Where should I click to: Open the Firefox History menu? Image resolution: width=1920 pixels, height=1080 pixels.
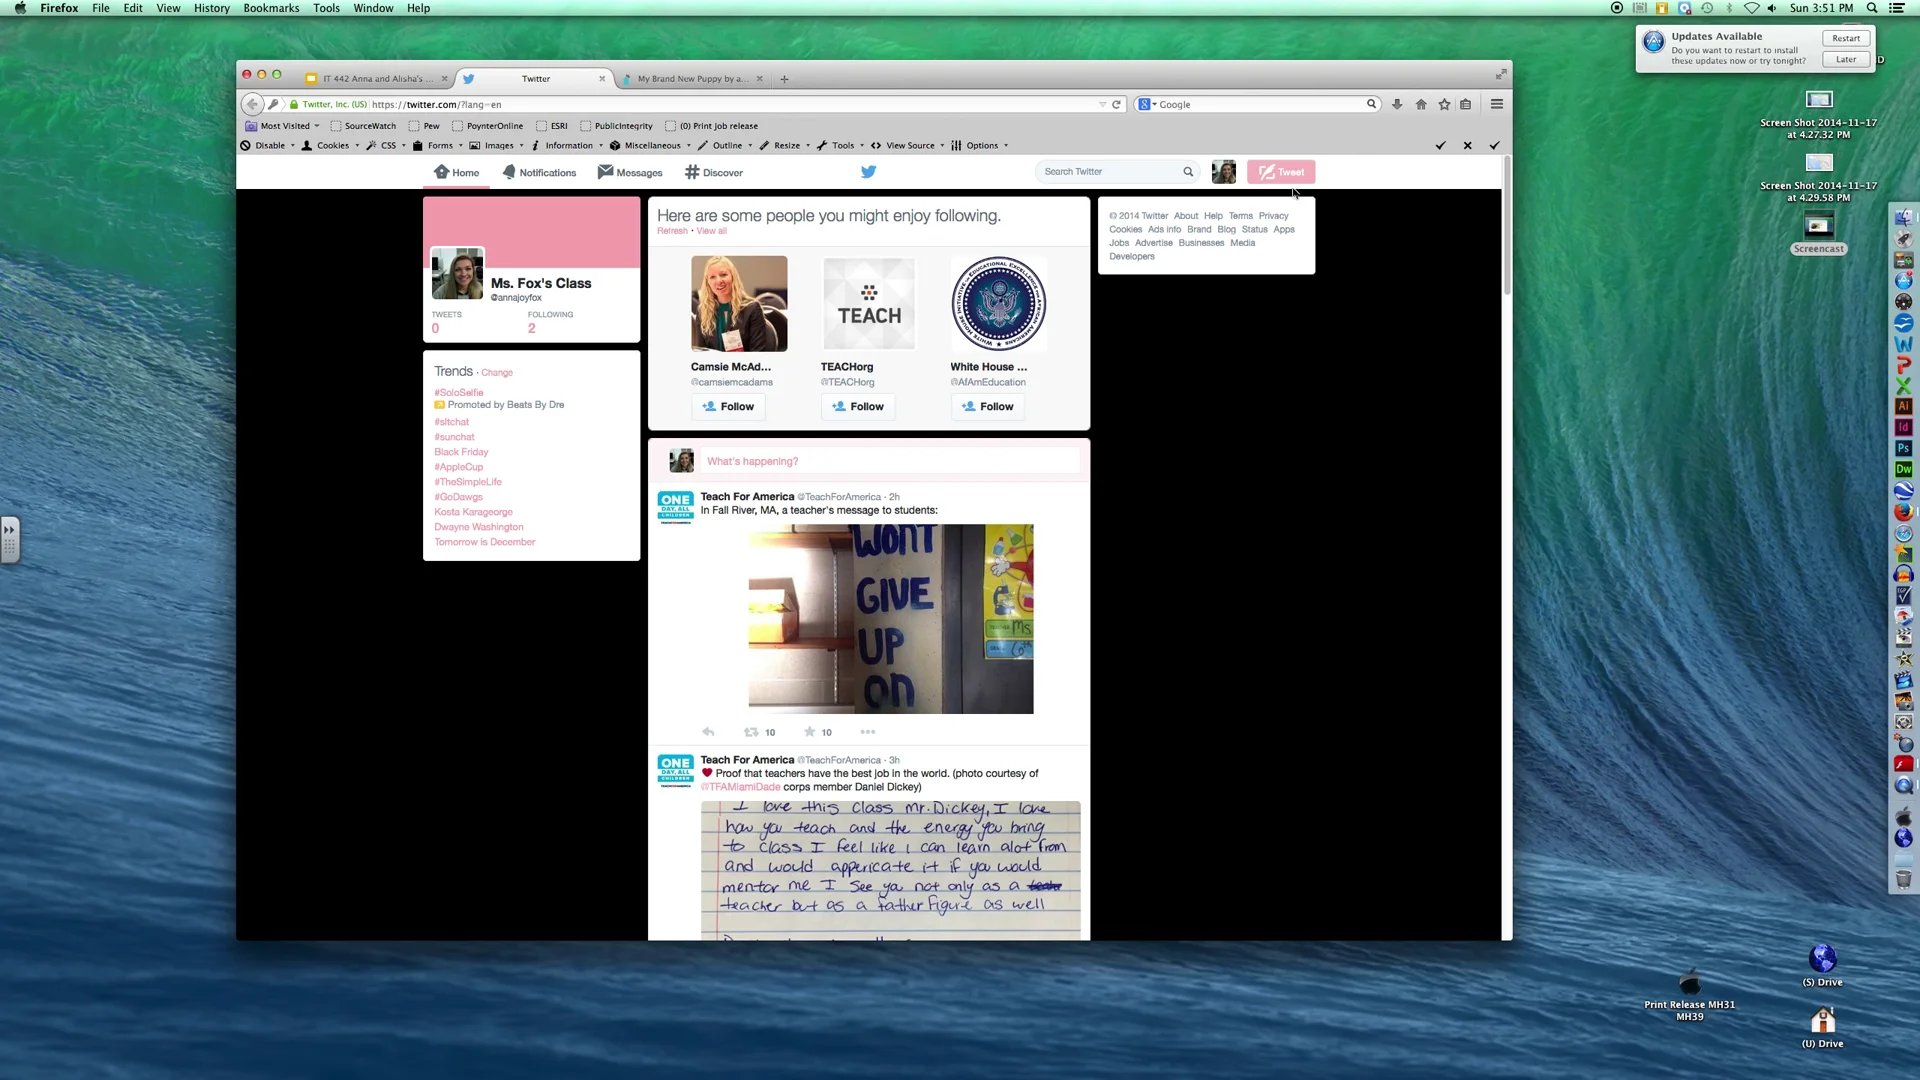pyautogui.click(x=211, y=8)
